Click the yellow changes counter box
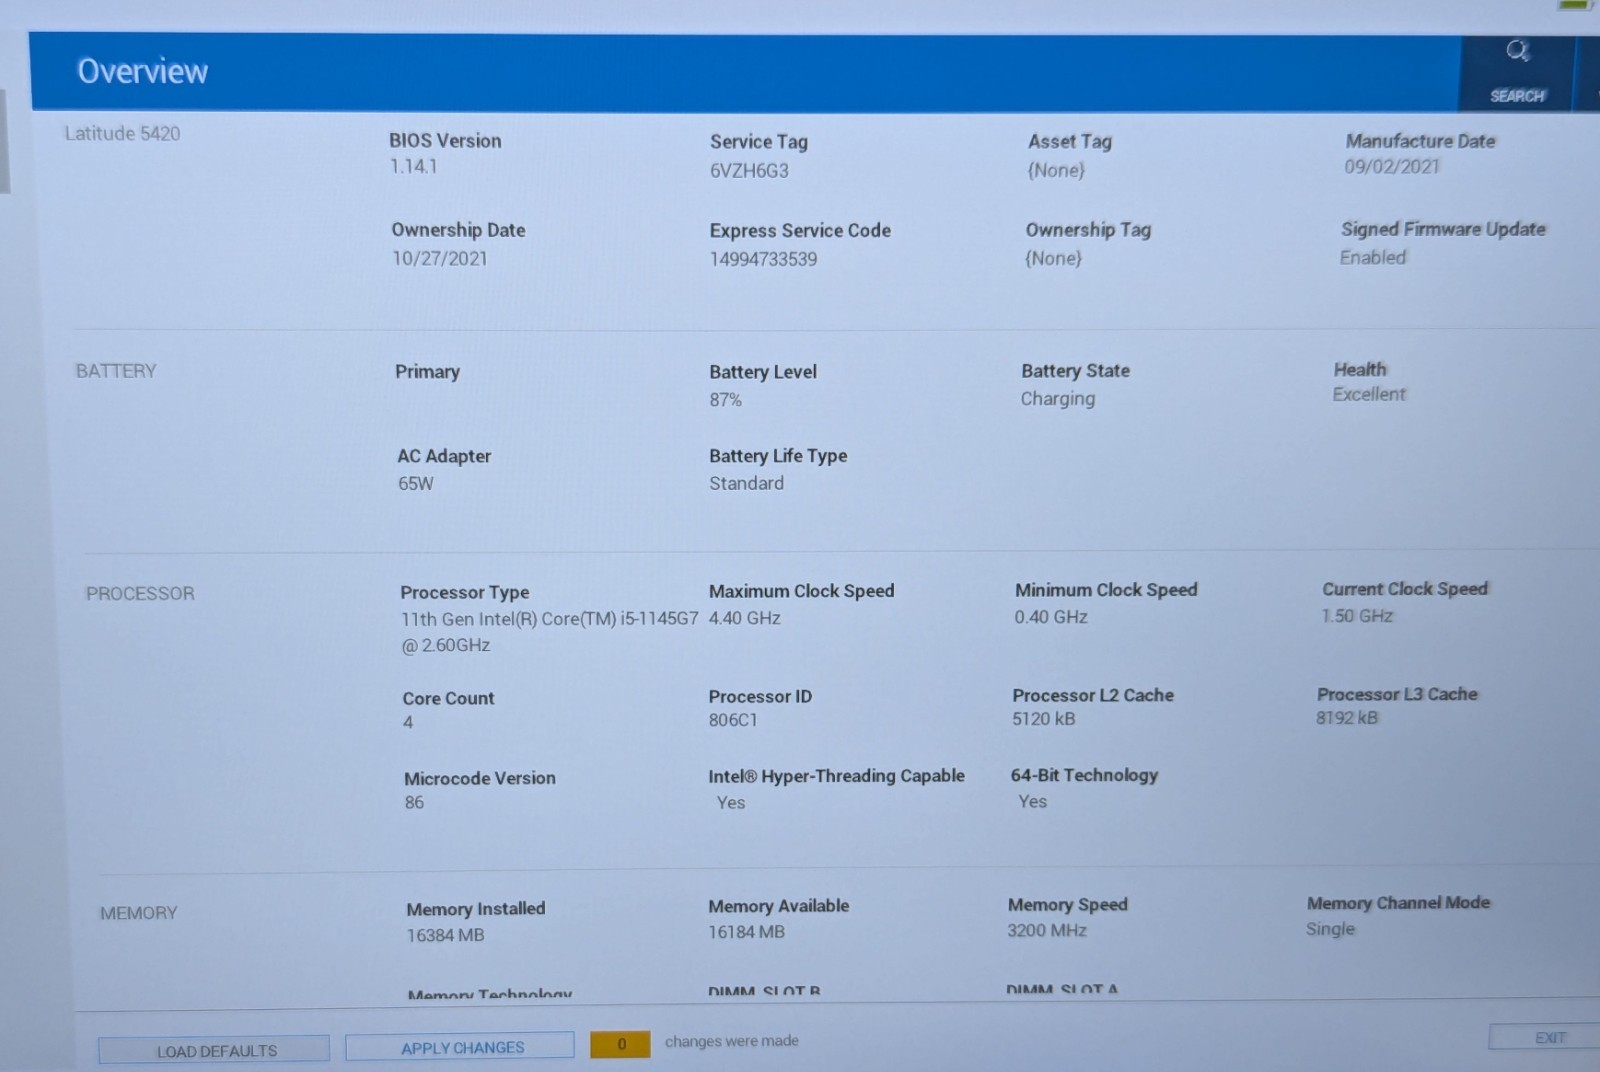Screen dimensions: 1600x1072 tap(620, 1044)
